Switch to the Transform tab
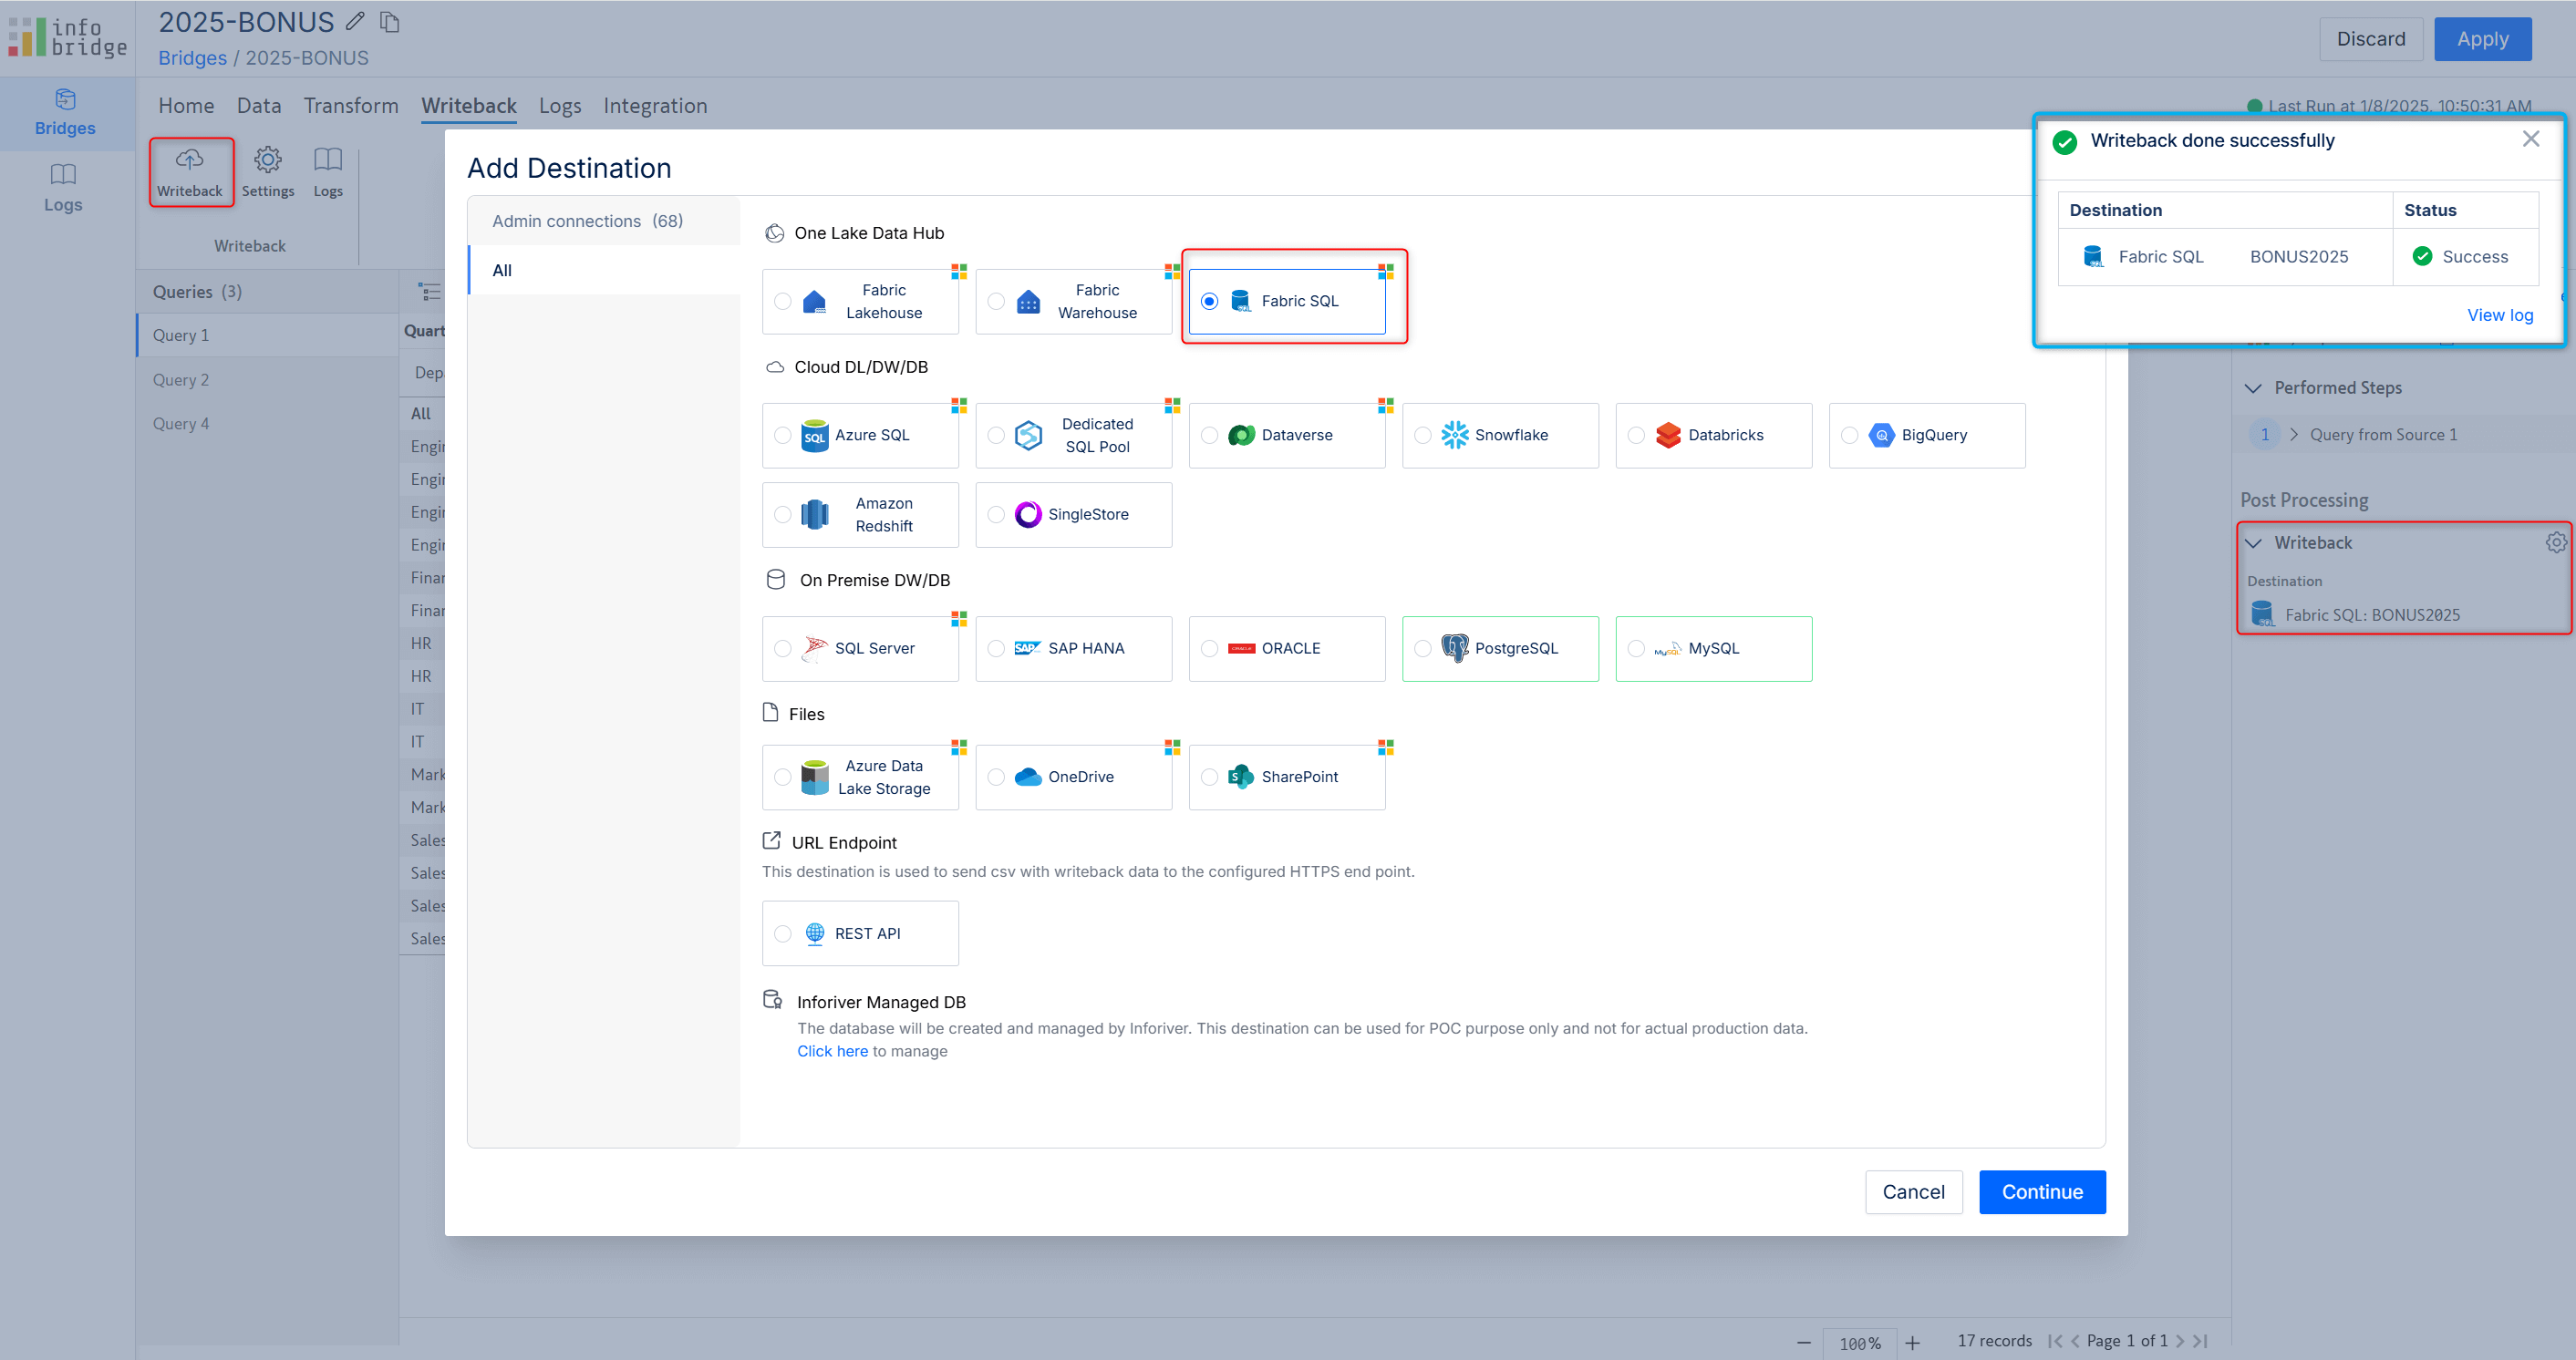Viewport: 2576px width, 1360px height. click(x=351, y=106)
